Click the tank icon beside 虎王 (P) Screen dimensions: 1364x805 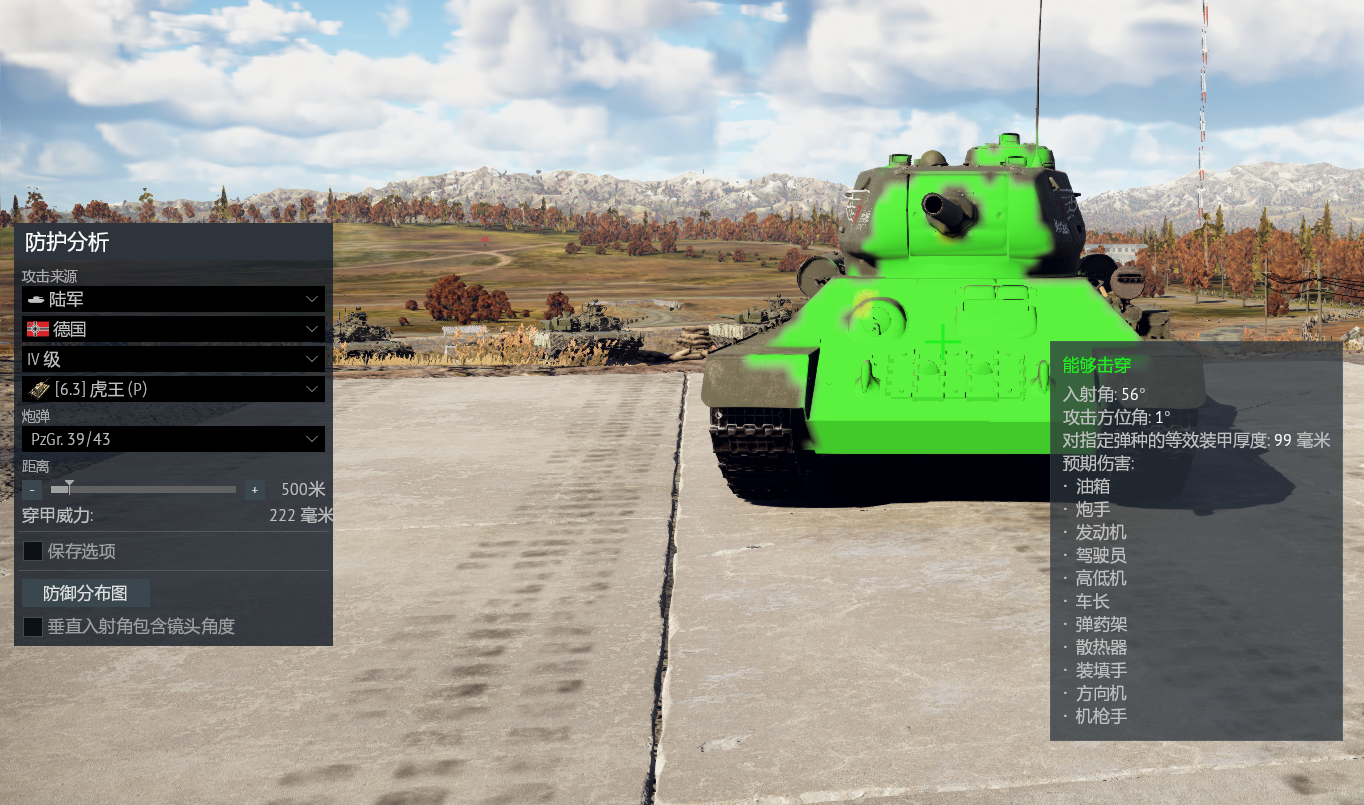coord(38,389)
